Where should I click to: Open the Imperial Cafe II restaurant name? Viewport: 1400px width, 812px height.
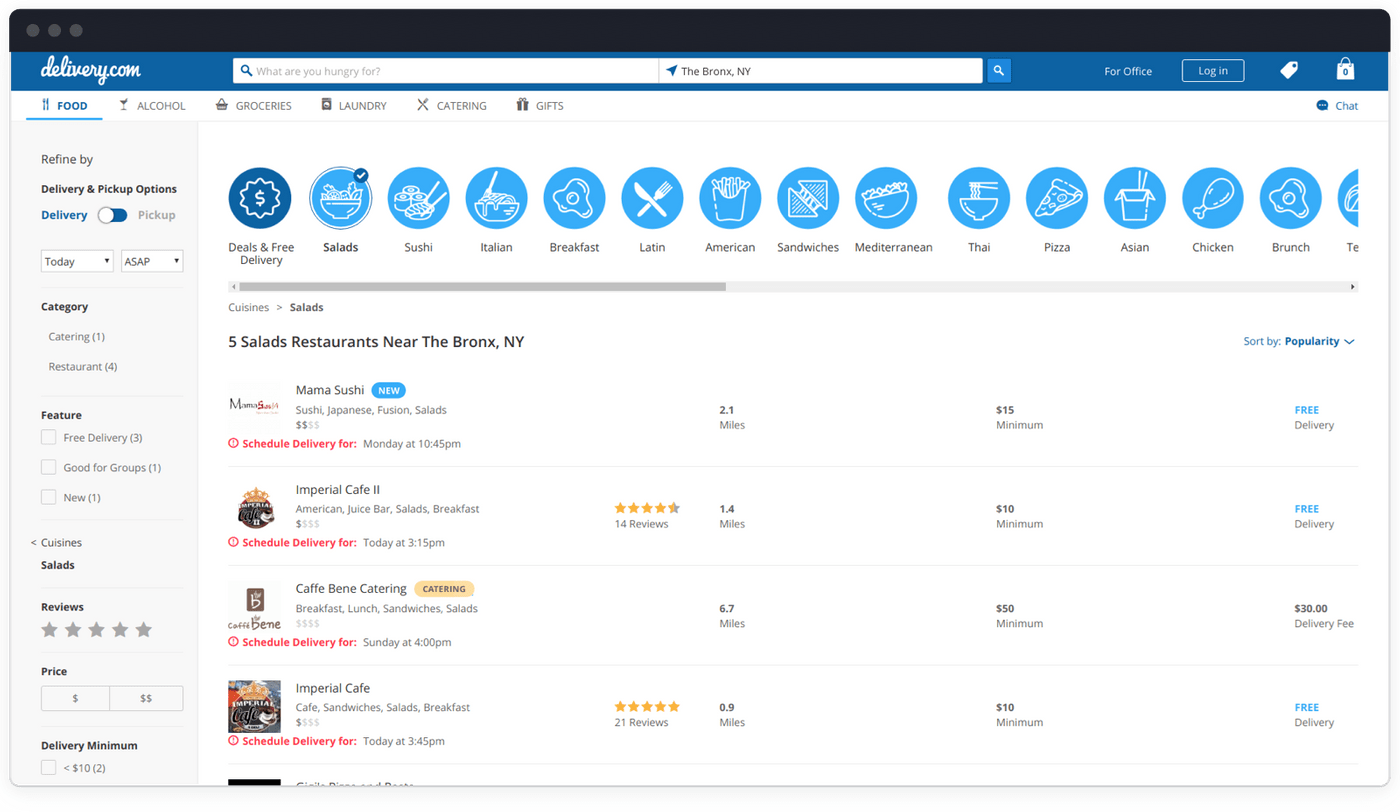[x=338, y=489]
